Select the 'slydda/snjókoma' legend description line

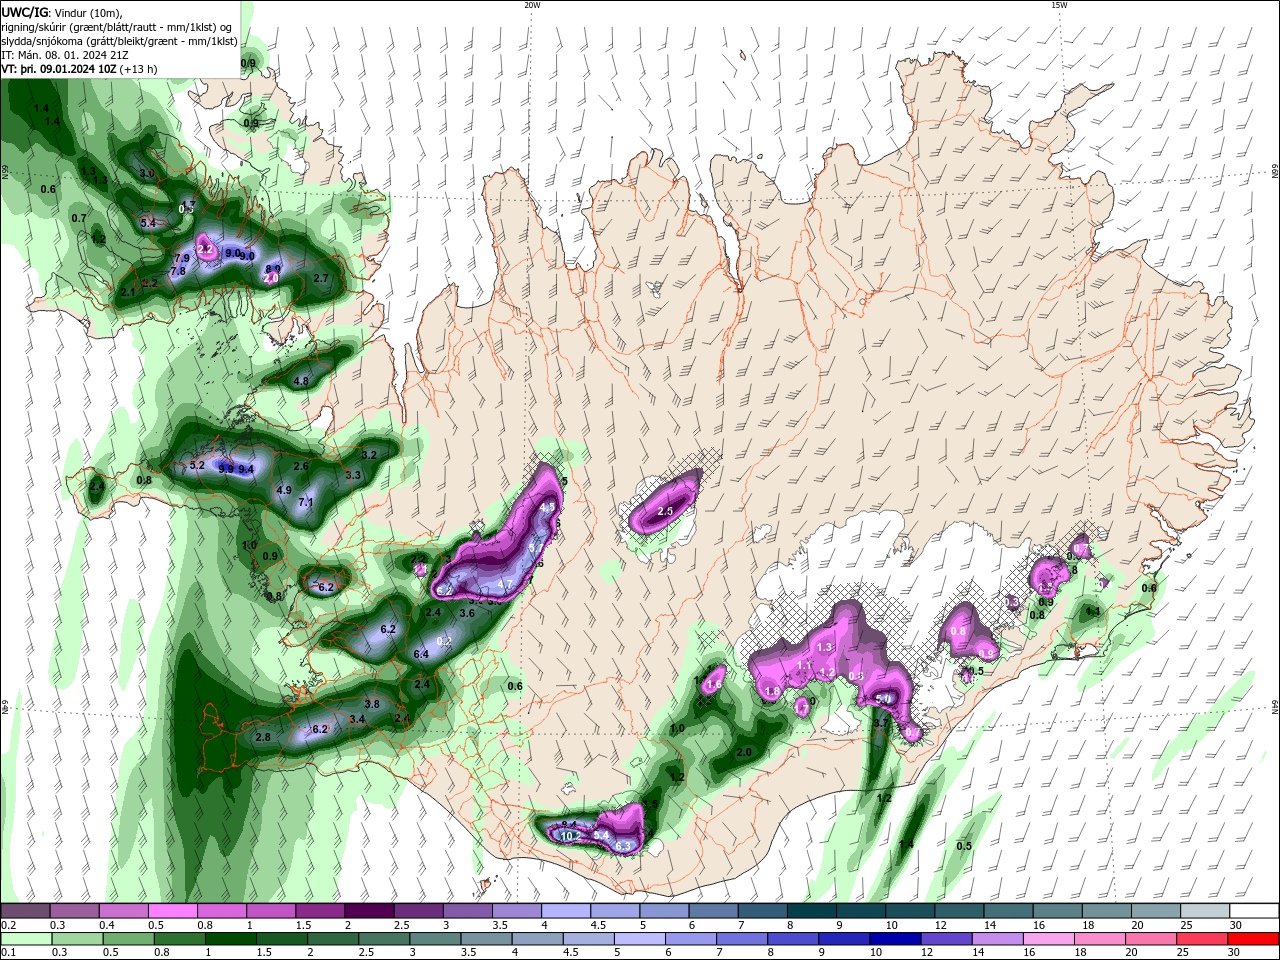[x=119, y=41]
